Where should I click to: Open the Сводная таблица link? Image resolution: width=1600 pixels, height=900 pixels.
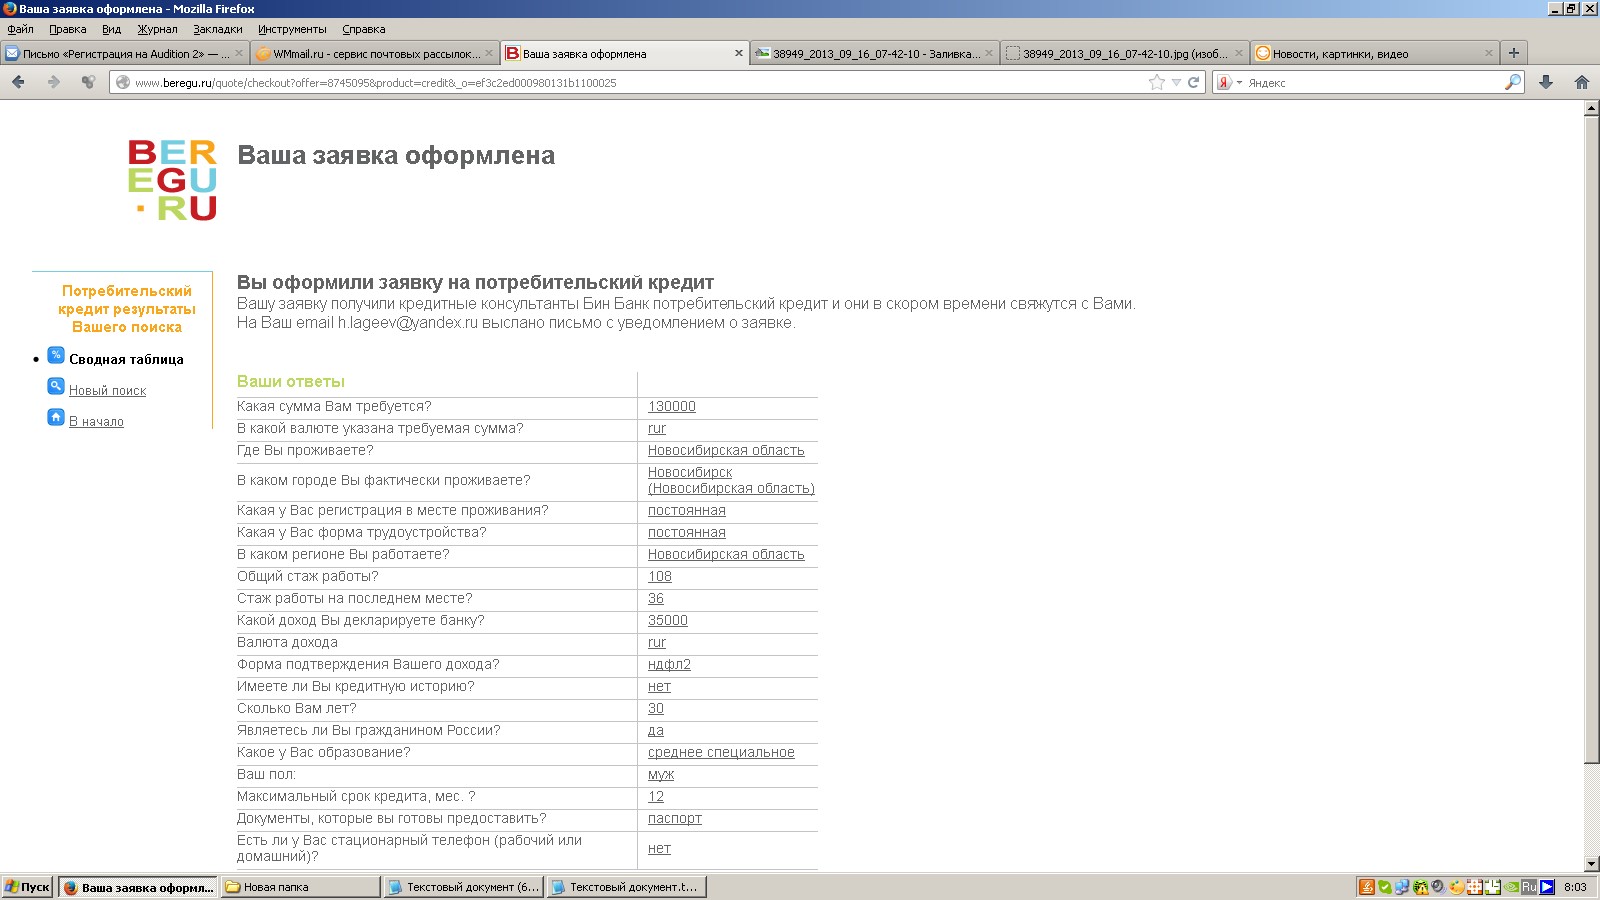click(x=126, y=359)
